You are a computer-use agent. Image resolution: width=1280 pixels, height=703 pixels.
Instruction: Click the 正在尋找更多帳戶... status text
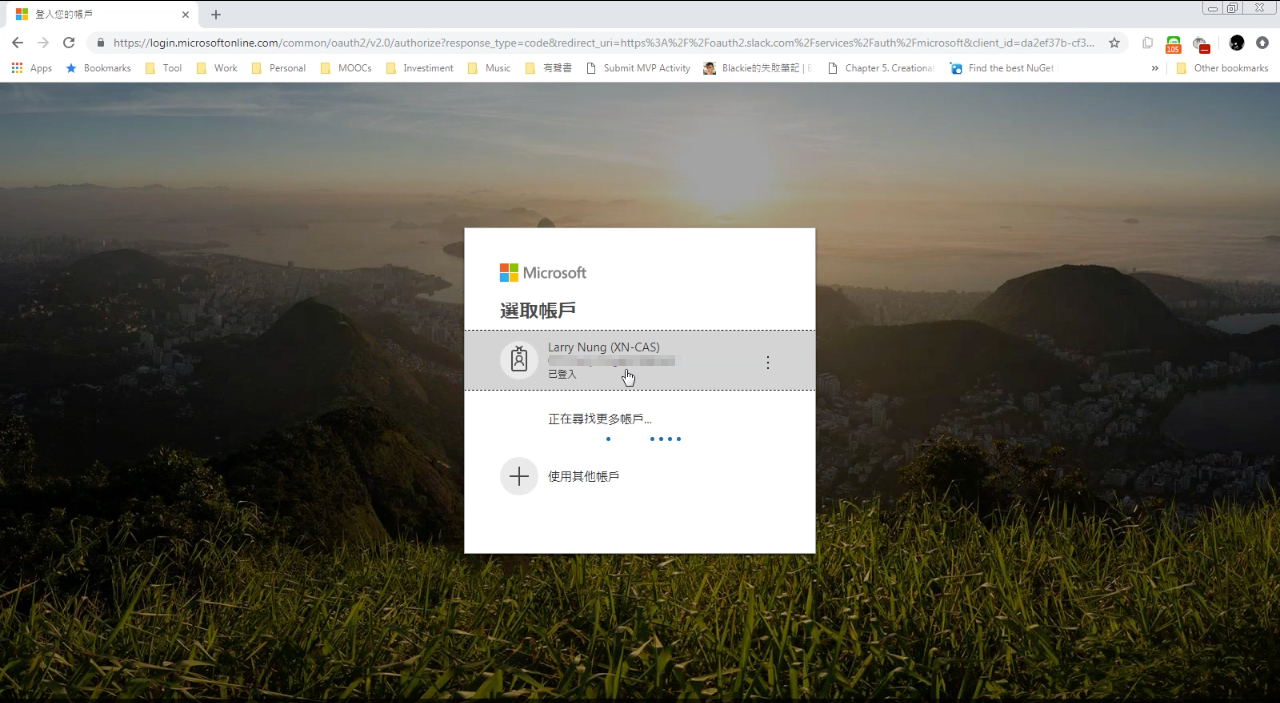point(600,419)
